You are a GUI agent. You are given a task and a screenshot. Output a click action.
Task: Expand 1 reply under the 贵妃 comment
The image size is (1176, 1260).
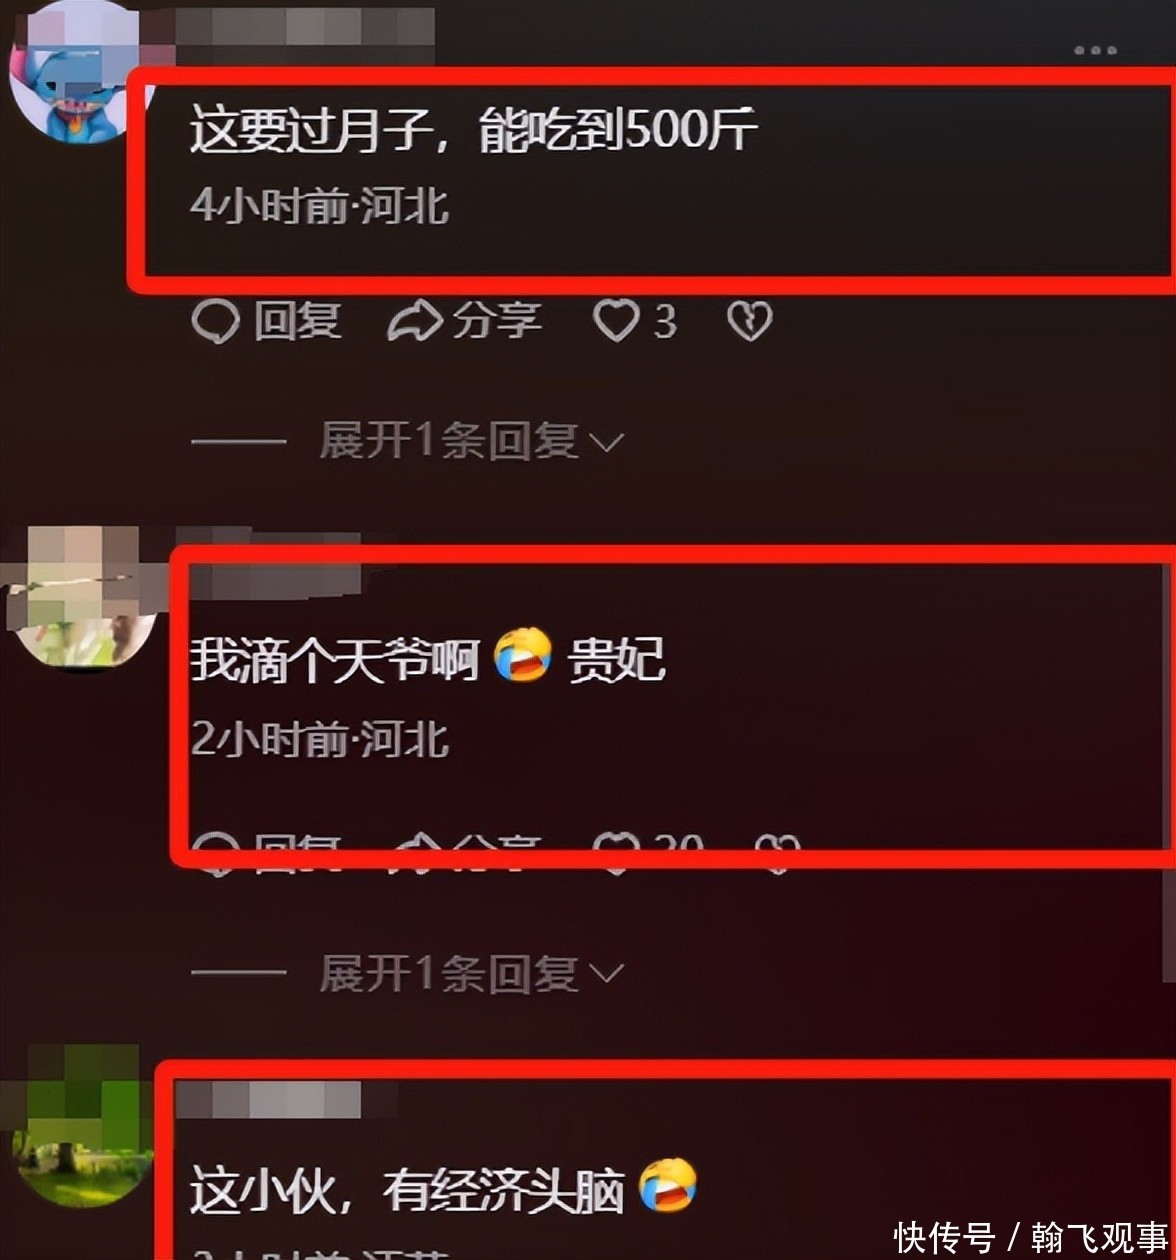(x=471, y=973)
